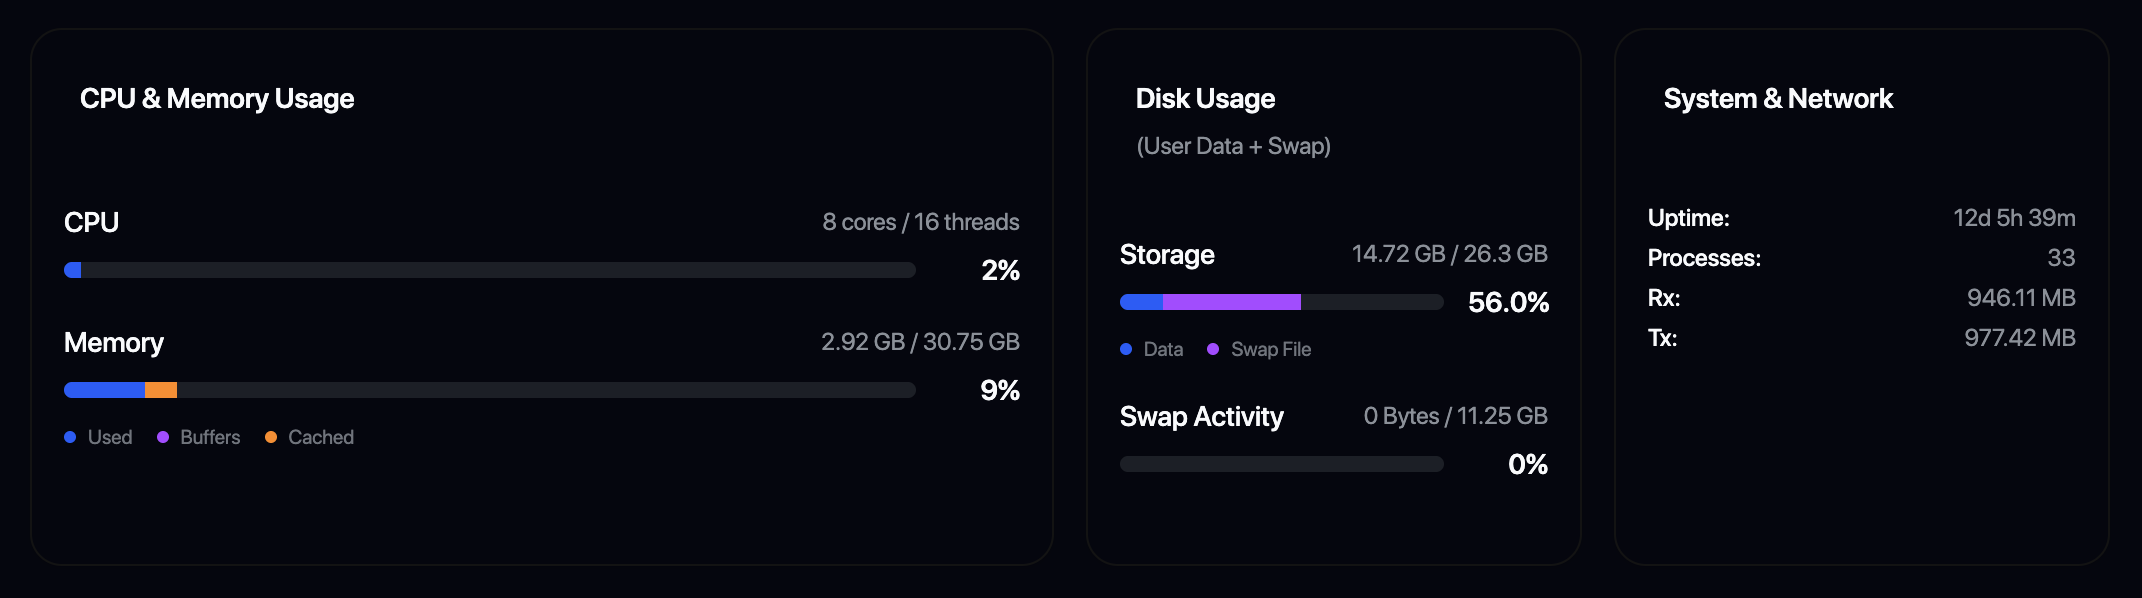Click the Tx value 977.42 MB
The image size is (2142, 598).
(x=2019, y=338)
